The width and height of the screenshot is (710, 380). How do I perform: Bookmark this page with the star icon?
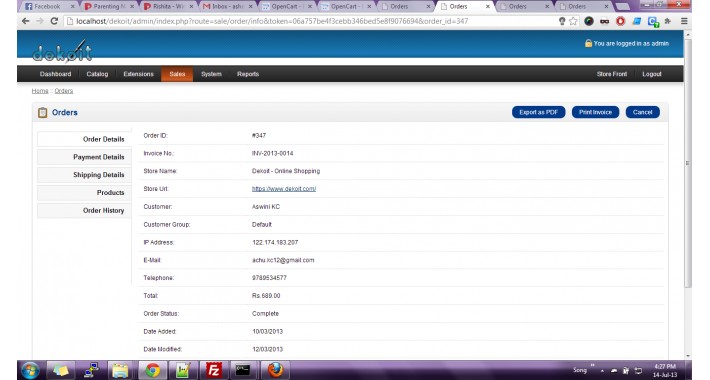[573, 21]
